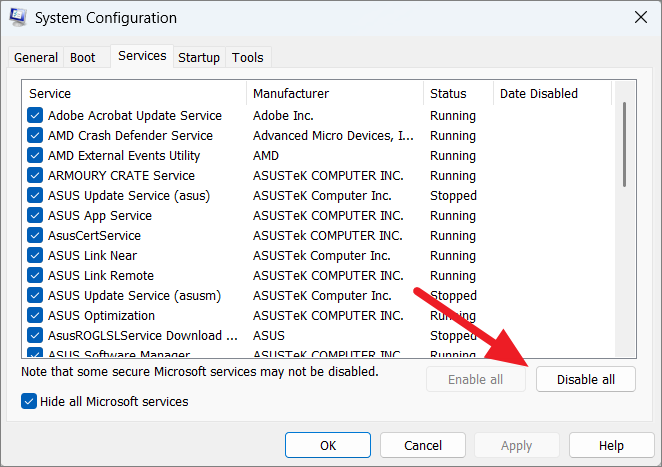This screenshot has height=467, width=662.
Task: Uncheck AMD Crash Defender Service checkbox
Action: (x=35, y=136)
